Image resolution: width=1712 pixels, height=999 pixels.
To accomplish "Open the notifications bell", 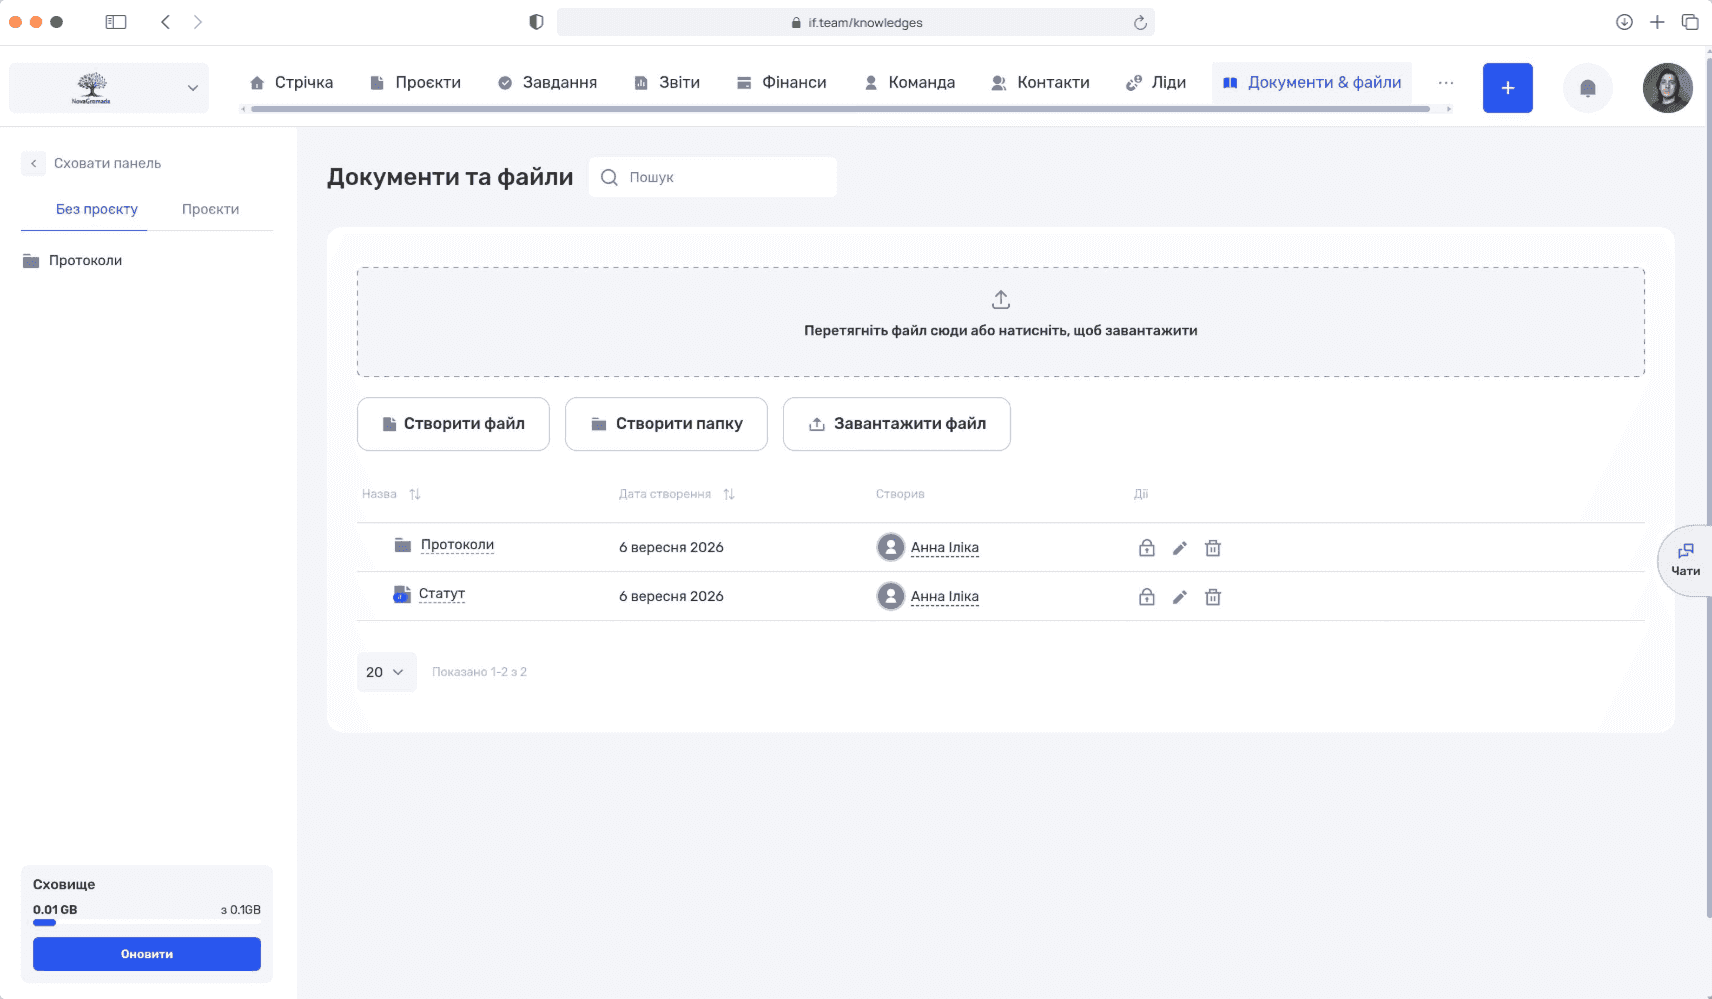I will pyautogui.click(x=1588, y=88).
